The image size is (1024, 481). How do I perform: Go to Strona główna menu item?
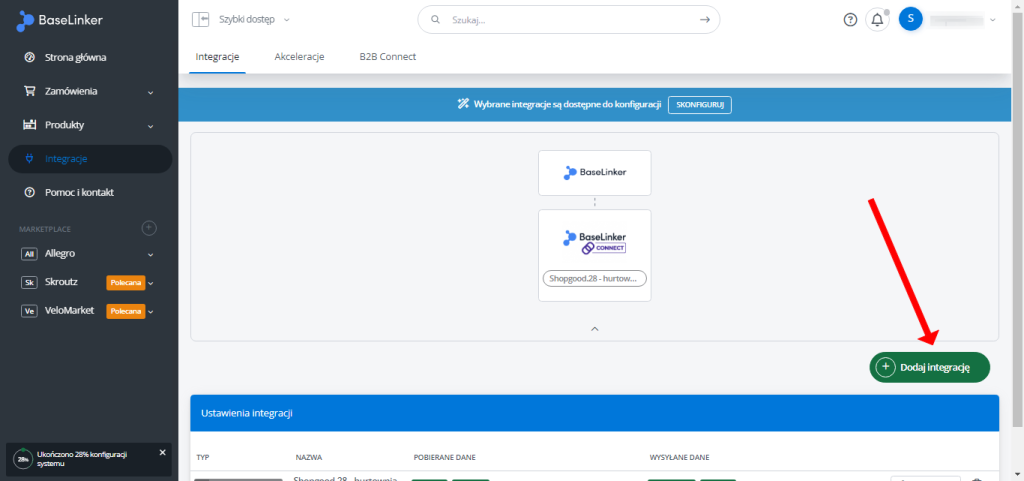[76, 57]
